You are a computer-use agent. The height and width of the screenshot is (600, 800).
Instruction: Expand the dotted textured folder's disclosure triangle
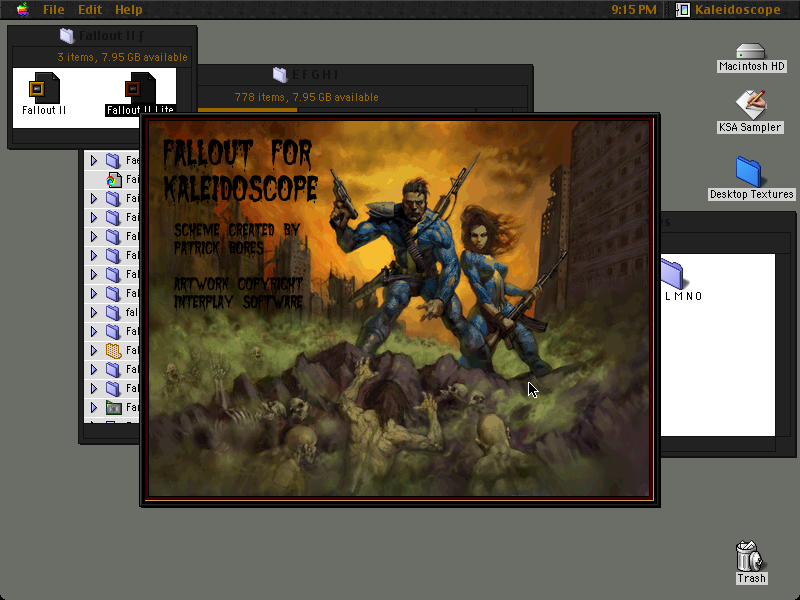point(94,351)
